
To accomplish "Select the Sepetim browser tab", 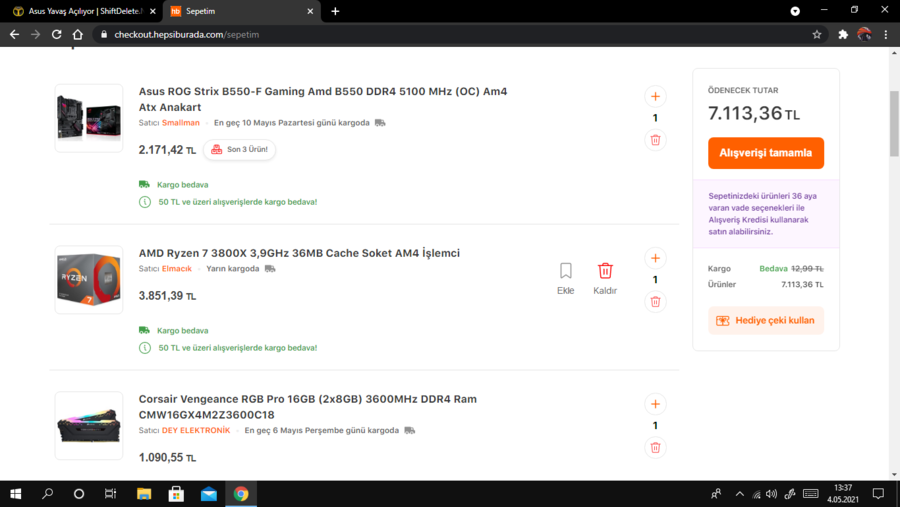I will pos(241,11).
